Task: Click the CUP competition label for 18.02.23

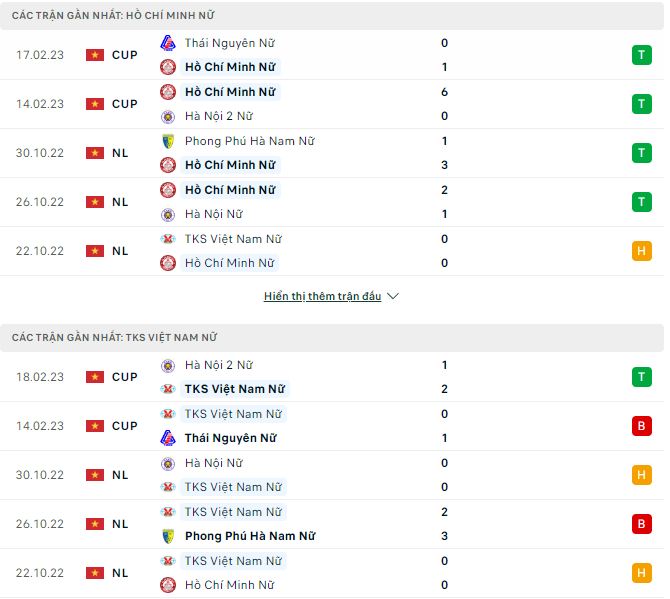Action: [125, 377]
